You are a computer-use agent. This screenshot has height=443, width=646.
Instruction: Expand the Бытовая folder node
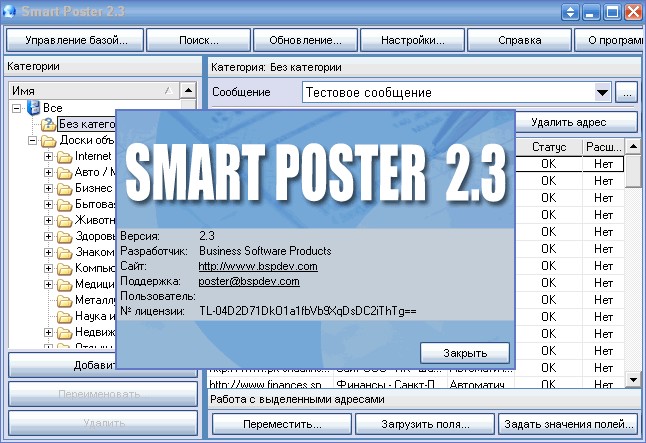(48, 204)
